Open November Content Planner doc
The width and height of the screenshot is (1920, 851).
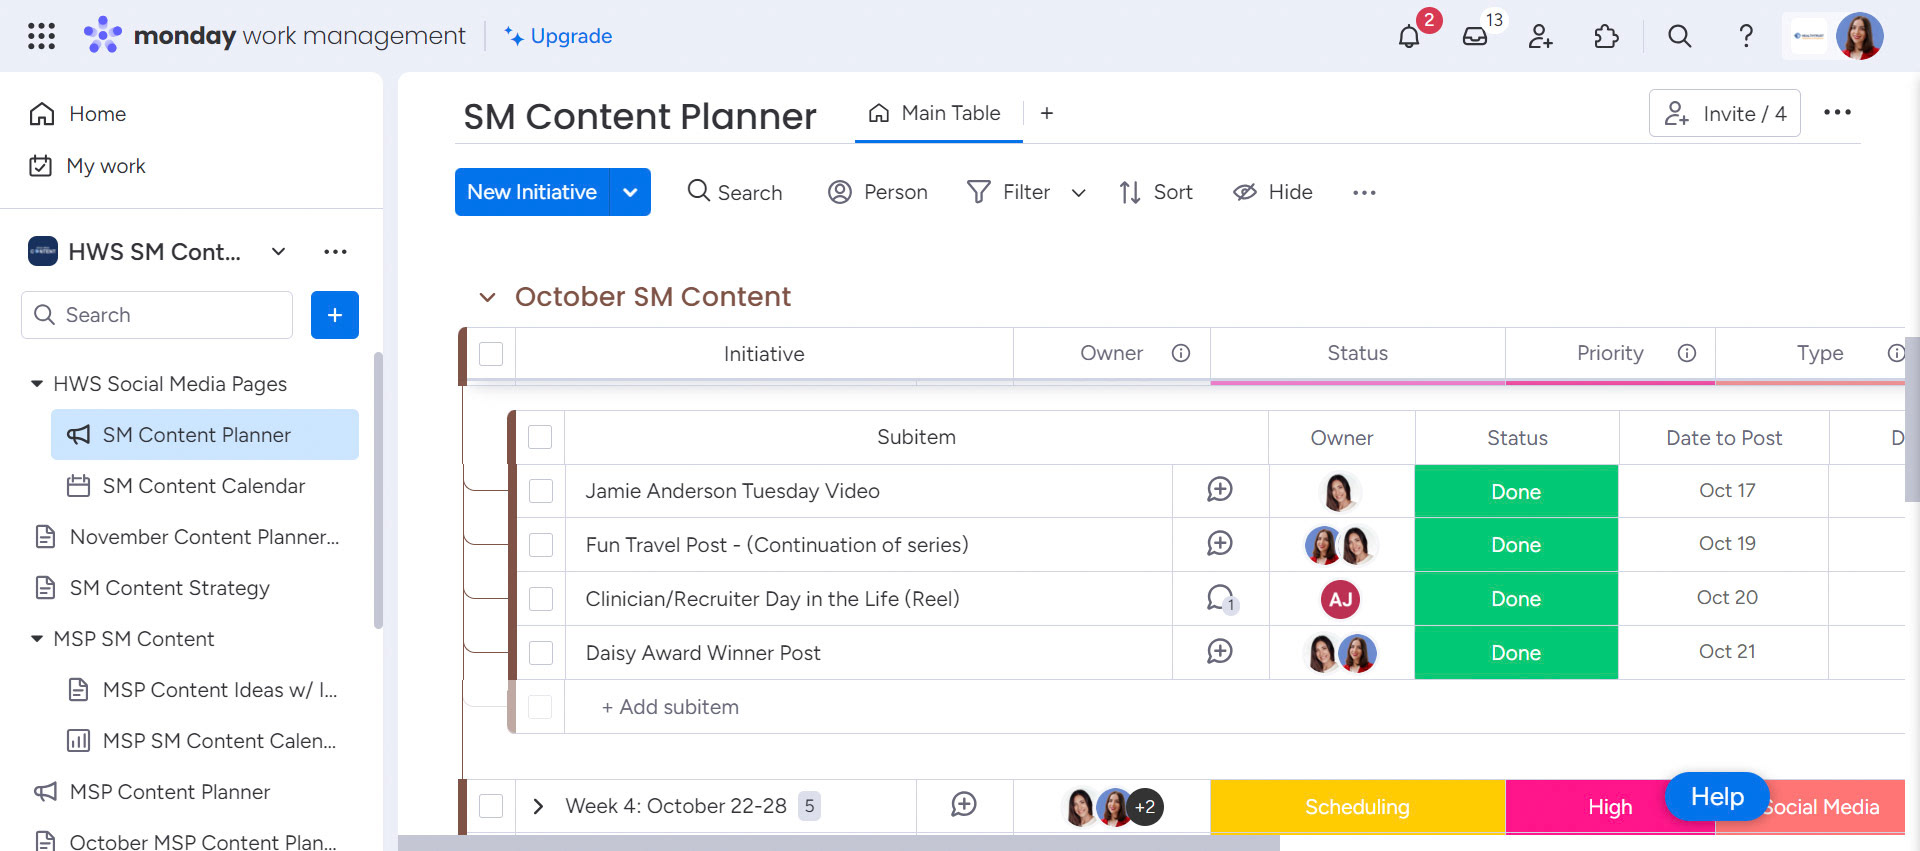click(189, 537)
